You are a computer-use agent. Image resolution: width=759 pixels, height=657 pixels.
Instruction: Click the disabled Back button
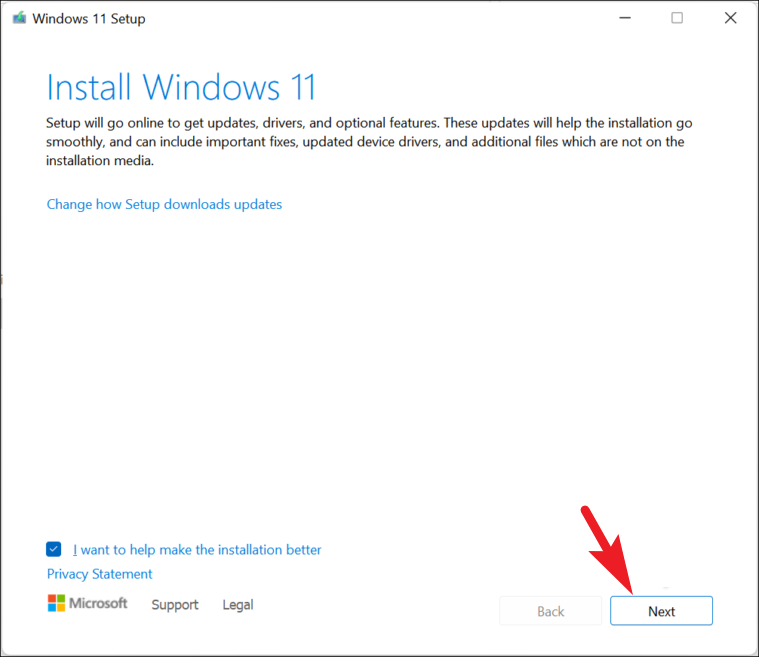click(x=550, y=611)
